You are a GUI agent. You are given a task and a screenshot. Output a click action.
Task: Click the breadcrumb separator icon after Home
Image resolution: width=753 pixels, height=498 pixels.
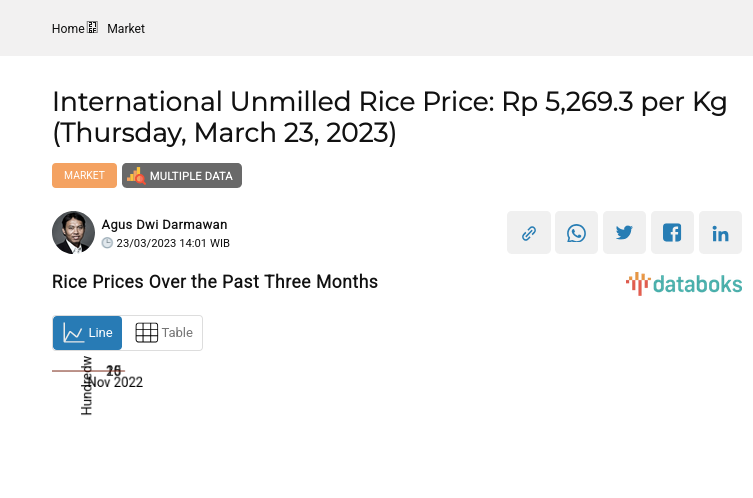pos(93,28)
